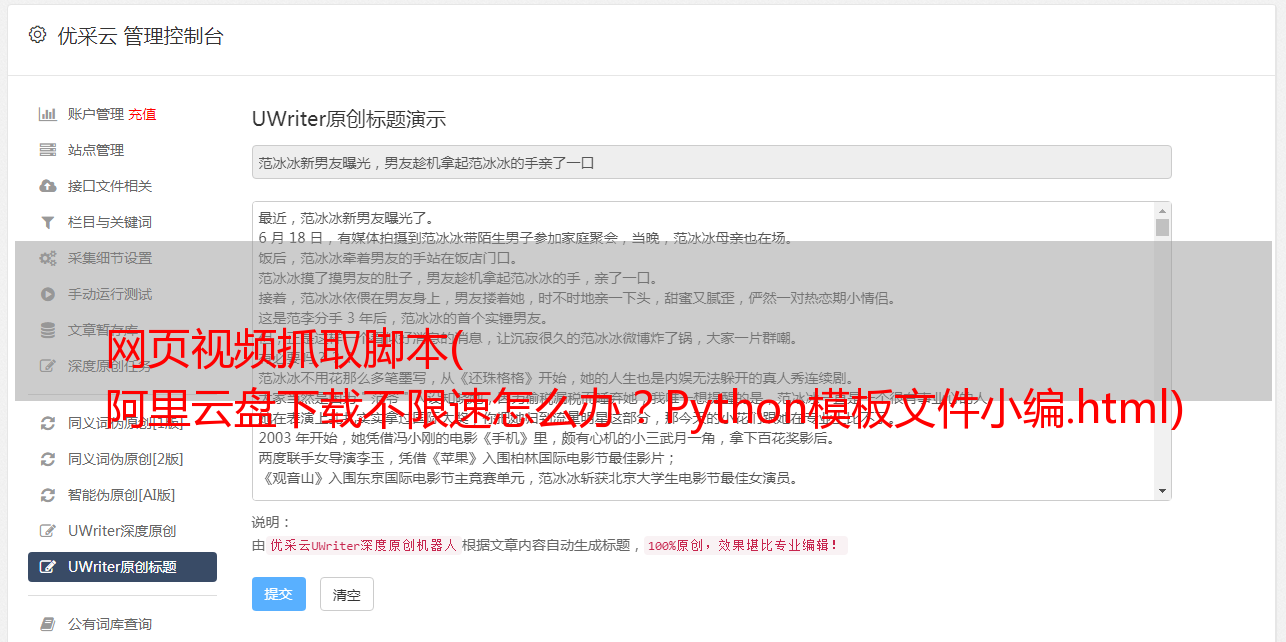
Task: Click the text area scrollbar down arrow
Action: click(x=1162, y=491)
